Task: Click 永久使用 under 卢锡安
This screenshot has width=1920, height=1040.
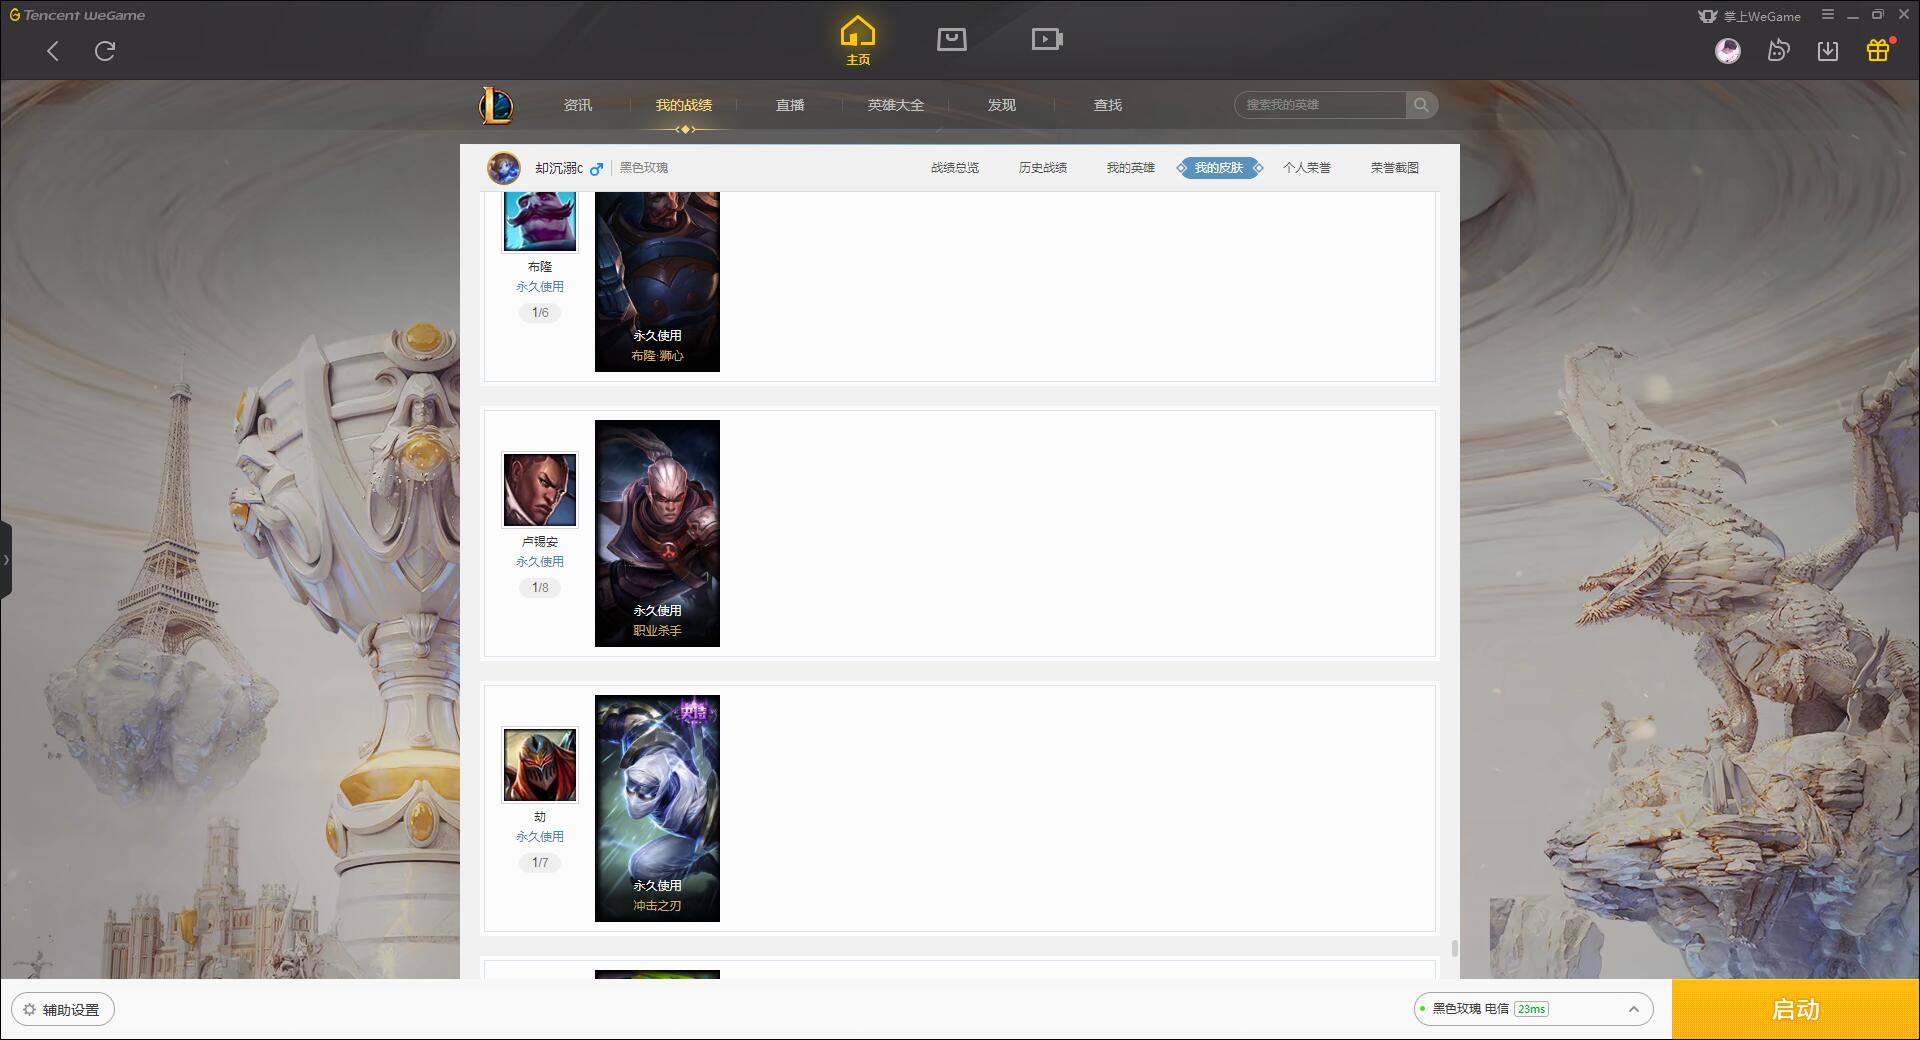Action: pyautogui.click(x=540, y=562)
